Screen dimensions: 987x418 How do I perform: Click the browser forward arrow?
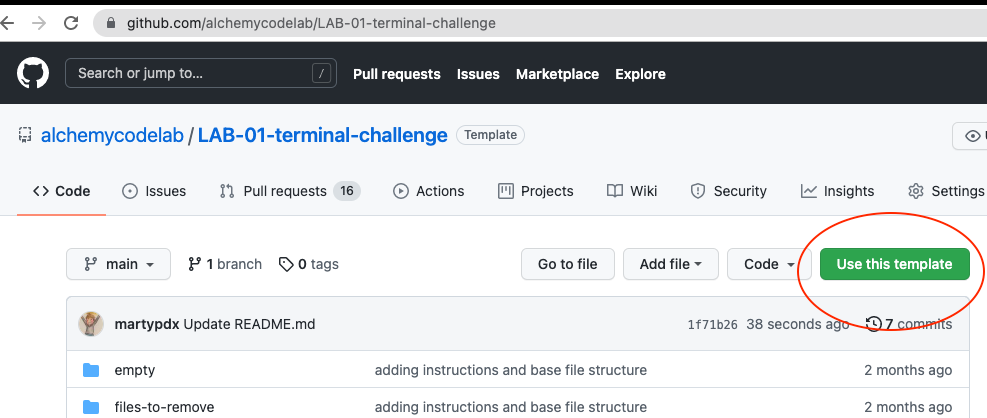point(38,22)
